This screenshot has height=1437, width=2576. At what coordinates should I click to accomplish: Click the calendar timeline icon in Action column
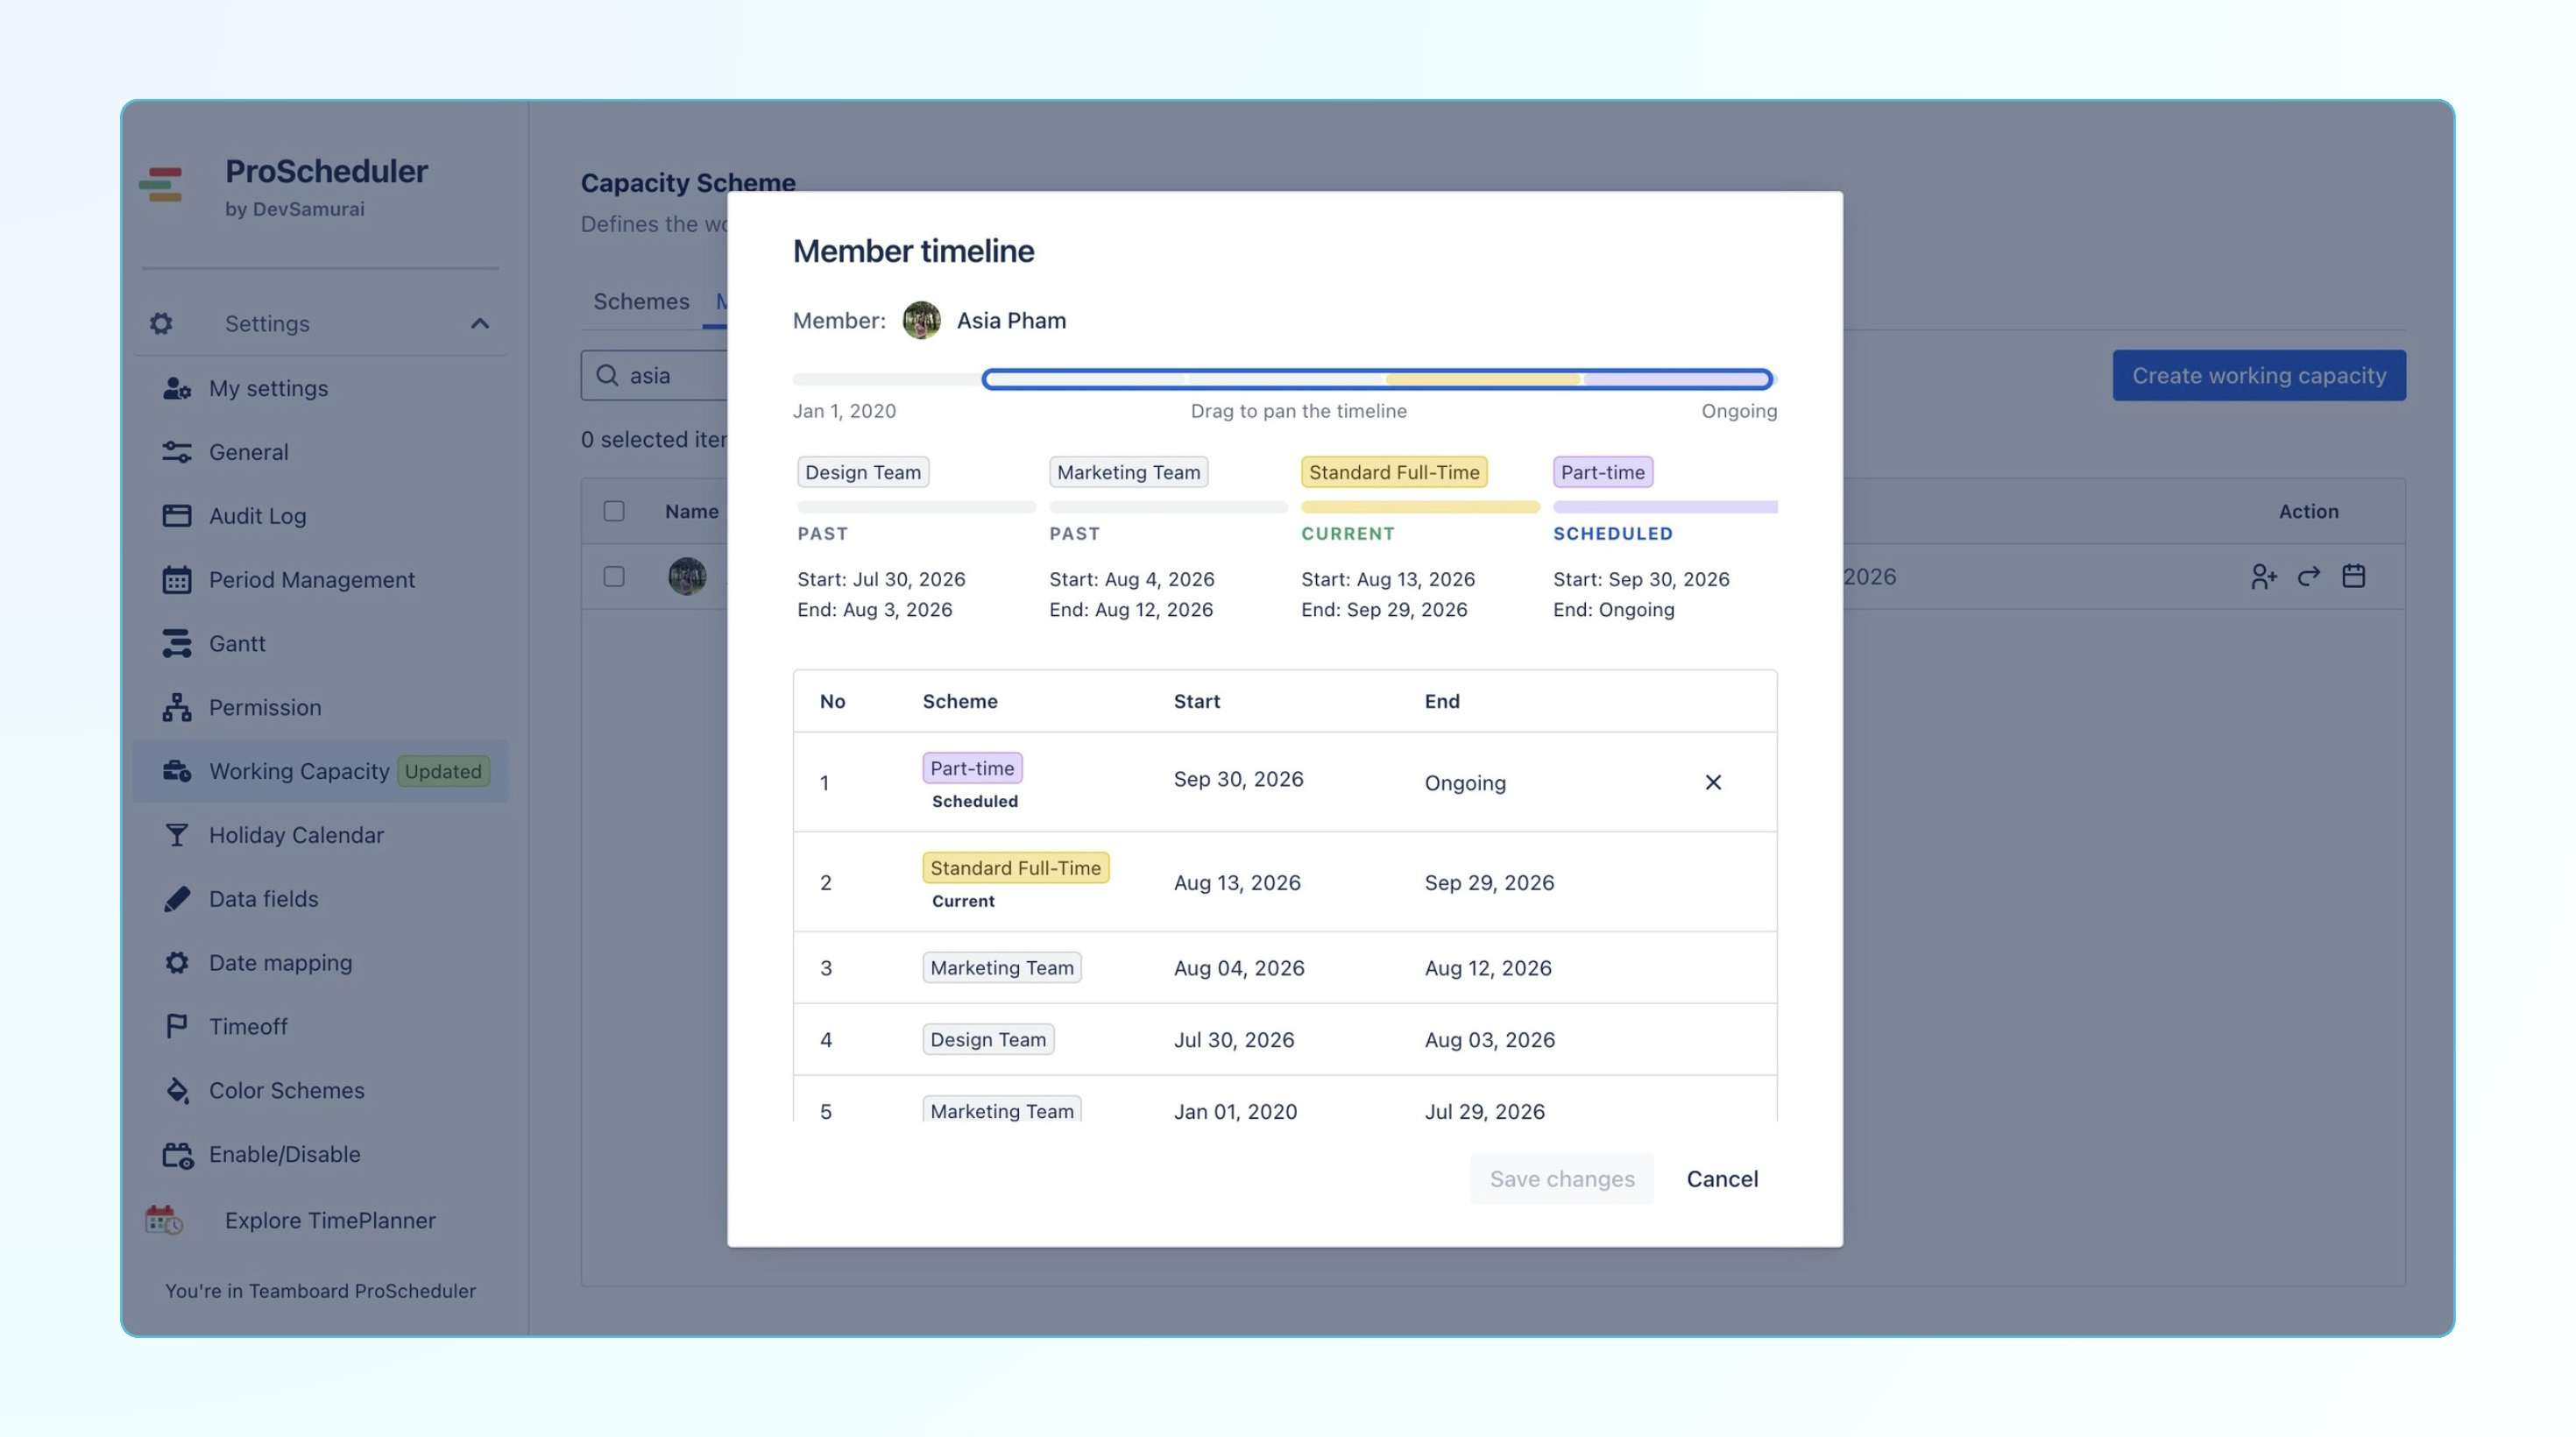coord(2353,576)
